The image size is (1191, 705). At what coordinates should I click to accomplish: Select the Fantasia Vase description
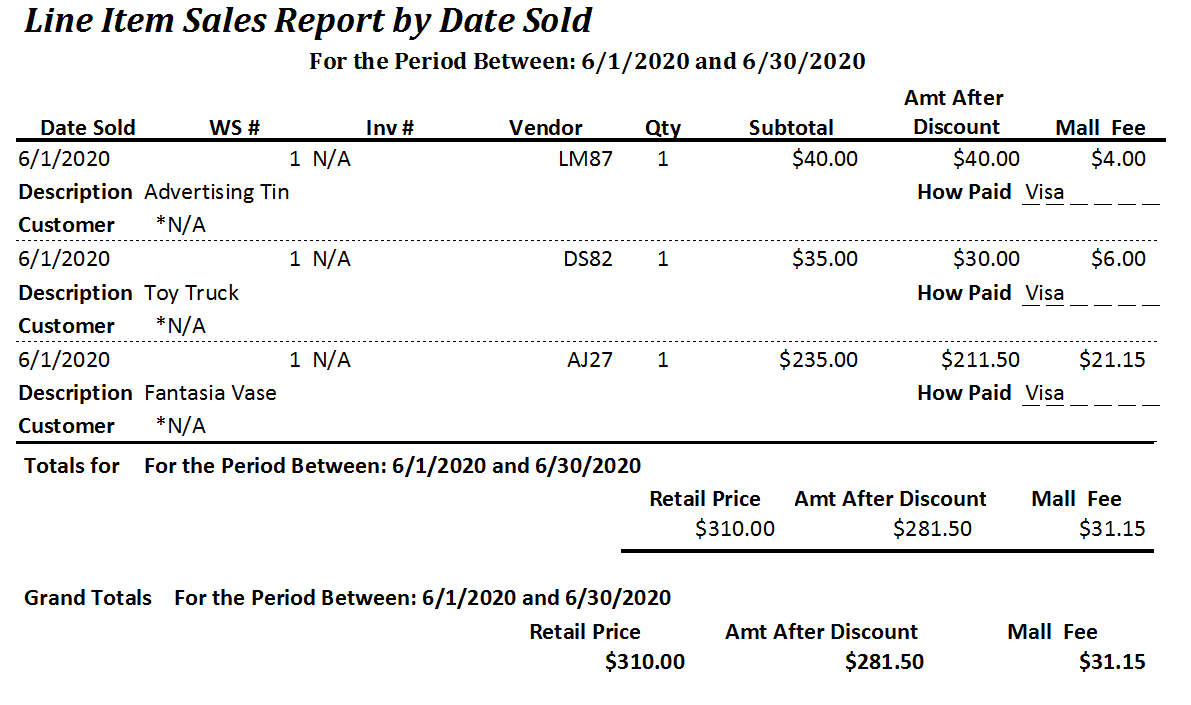point(210,393)
